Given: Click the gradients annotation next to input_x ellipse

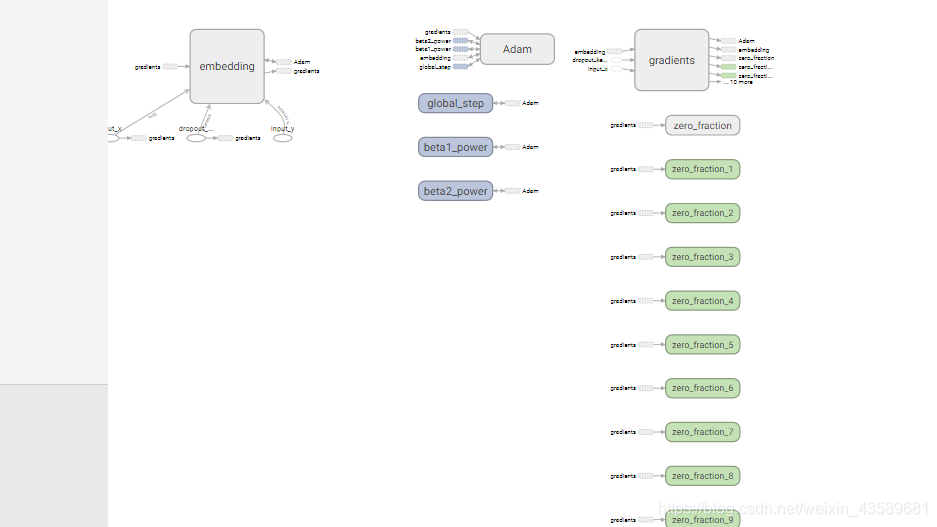Looking at the screenshot, I should pos(161,138).
